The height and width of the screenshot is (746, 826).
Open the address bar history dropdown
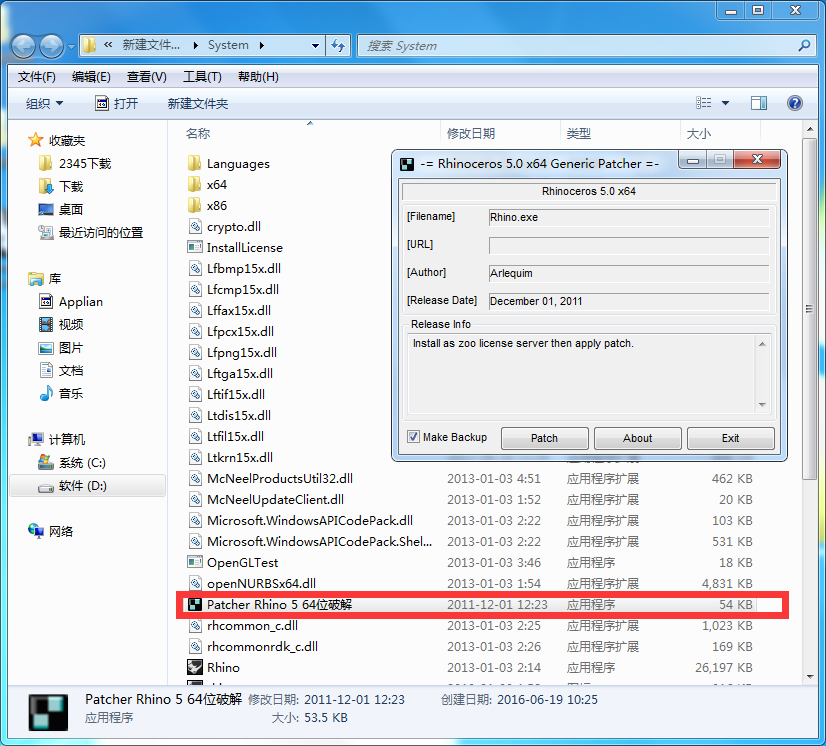(315, 46)
